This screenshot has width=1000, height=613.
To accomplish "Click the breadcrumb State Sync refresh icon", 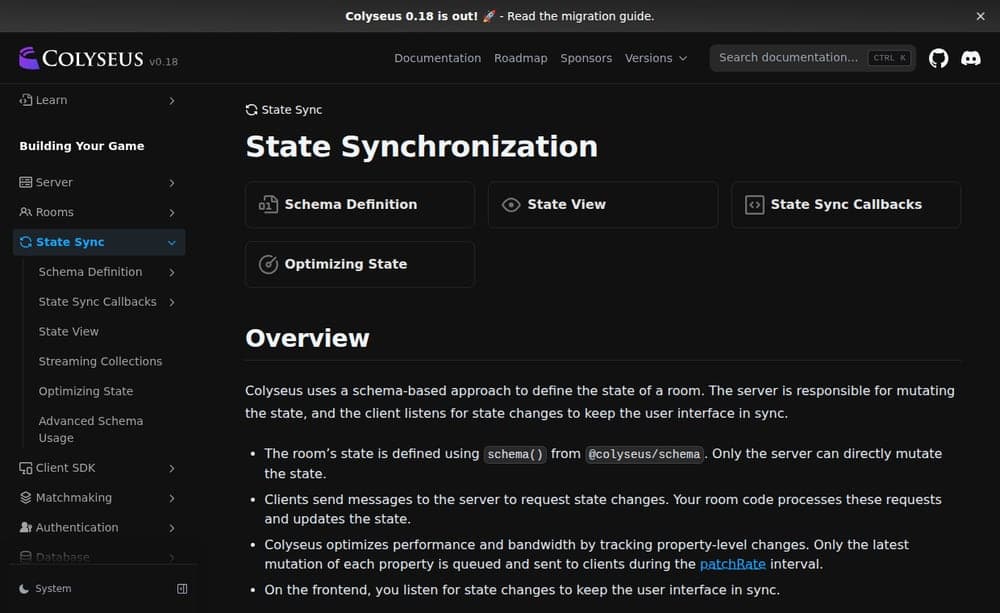I will (x=251, y=110).
